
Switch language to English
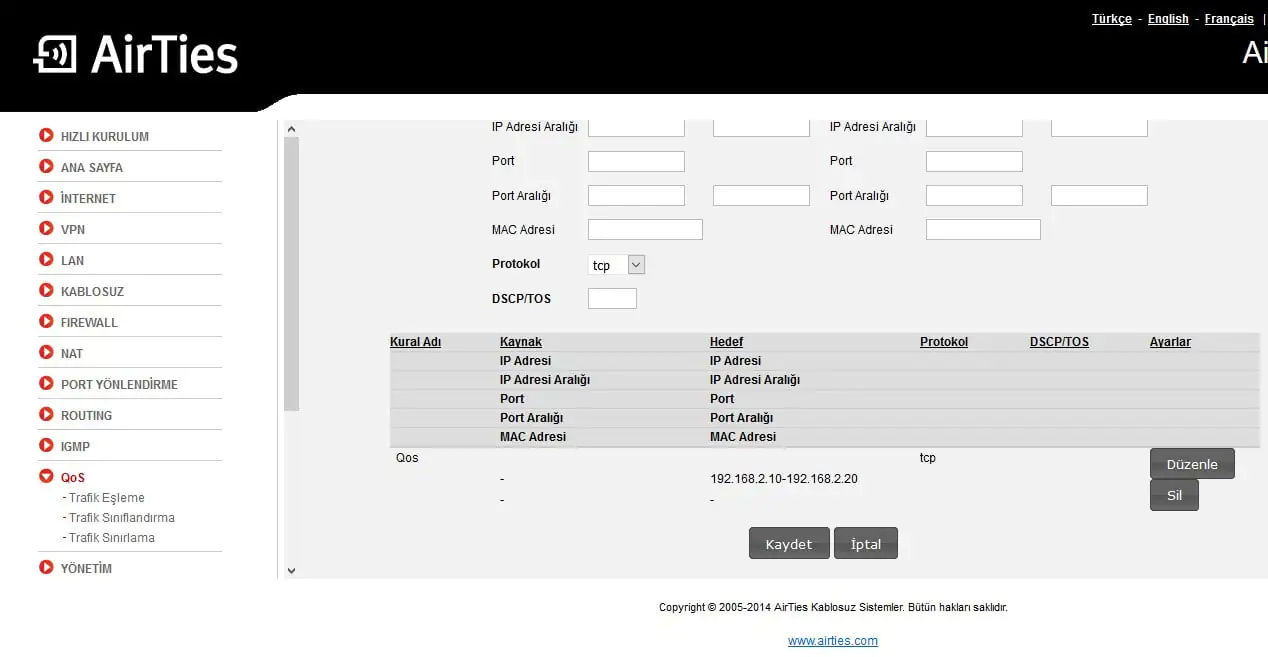(x=1167, y=19)
